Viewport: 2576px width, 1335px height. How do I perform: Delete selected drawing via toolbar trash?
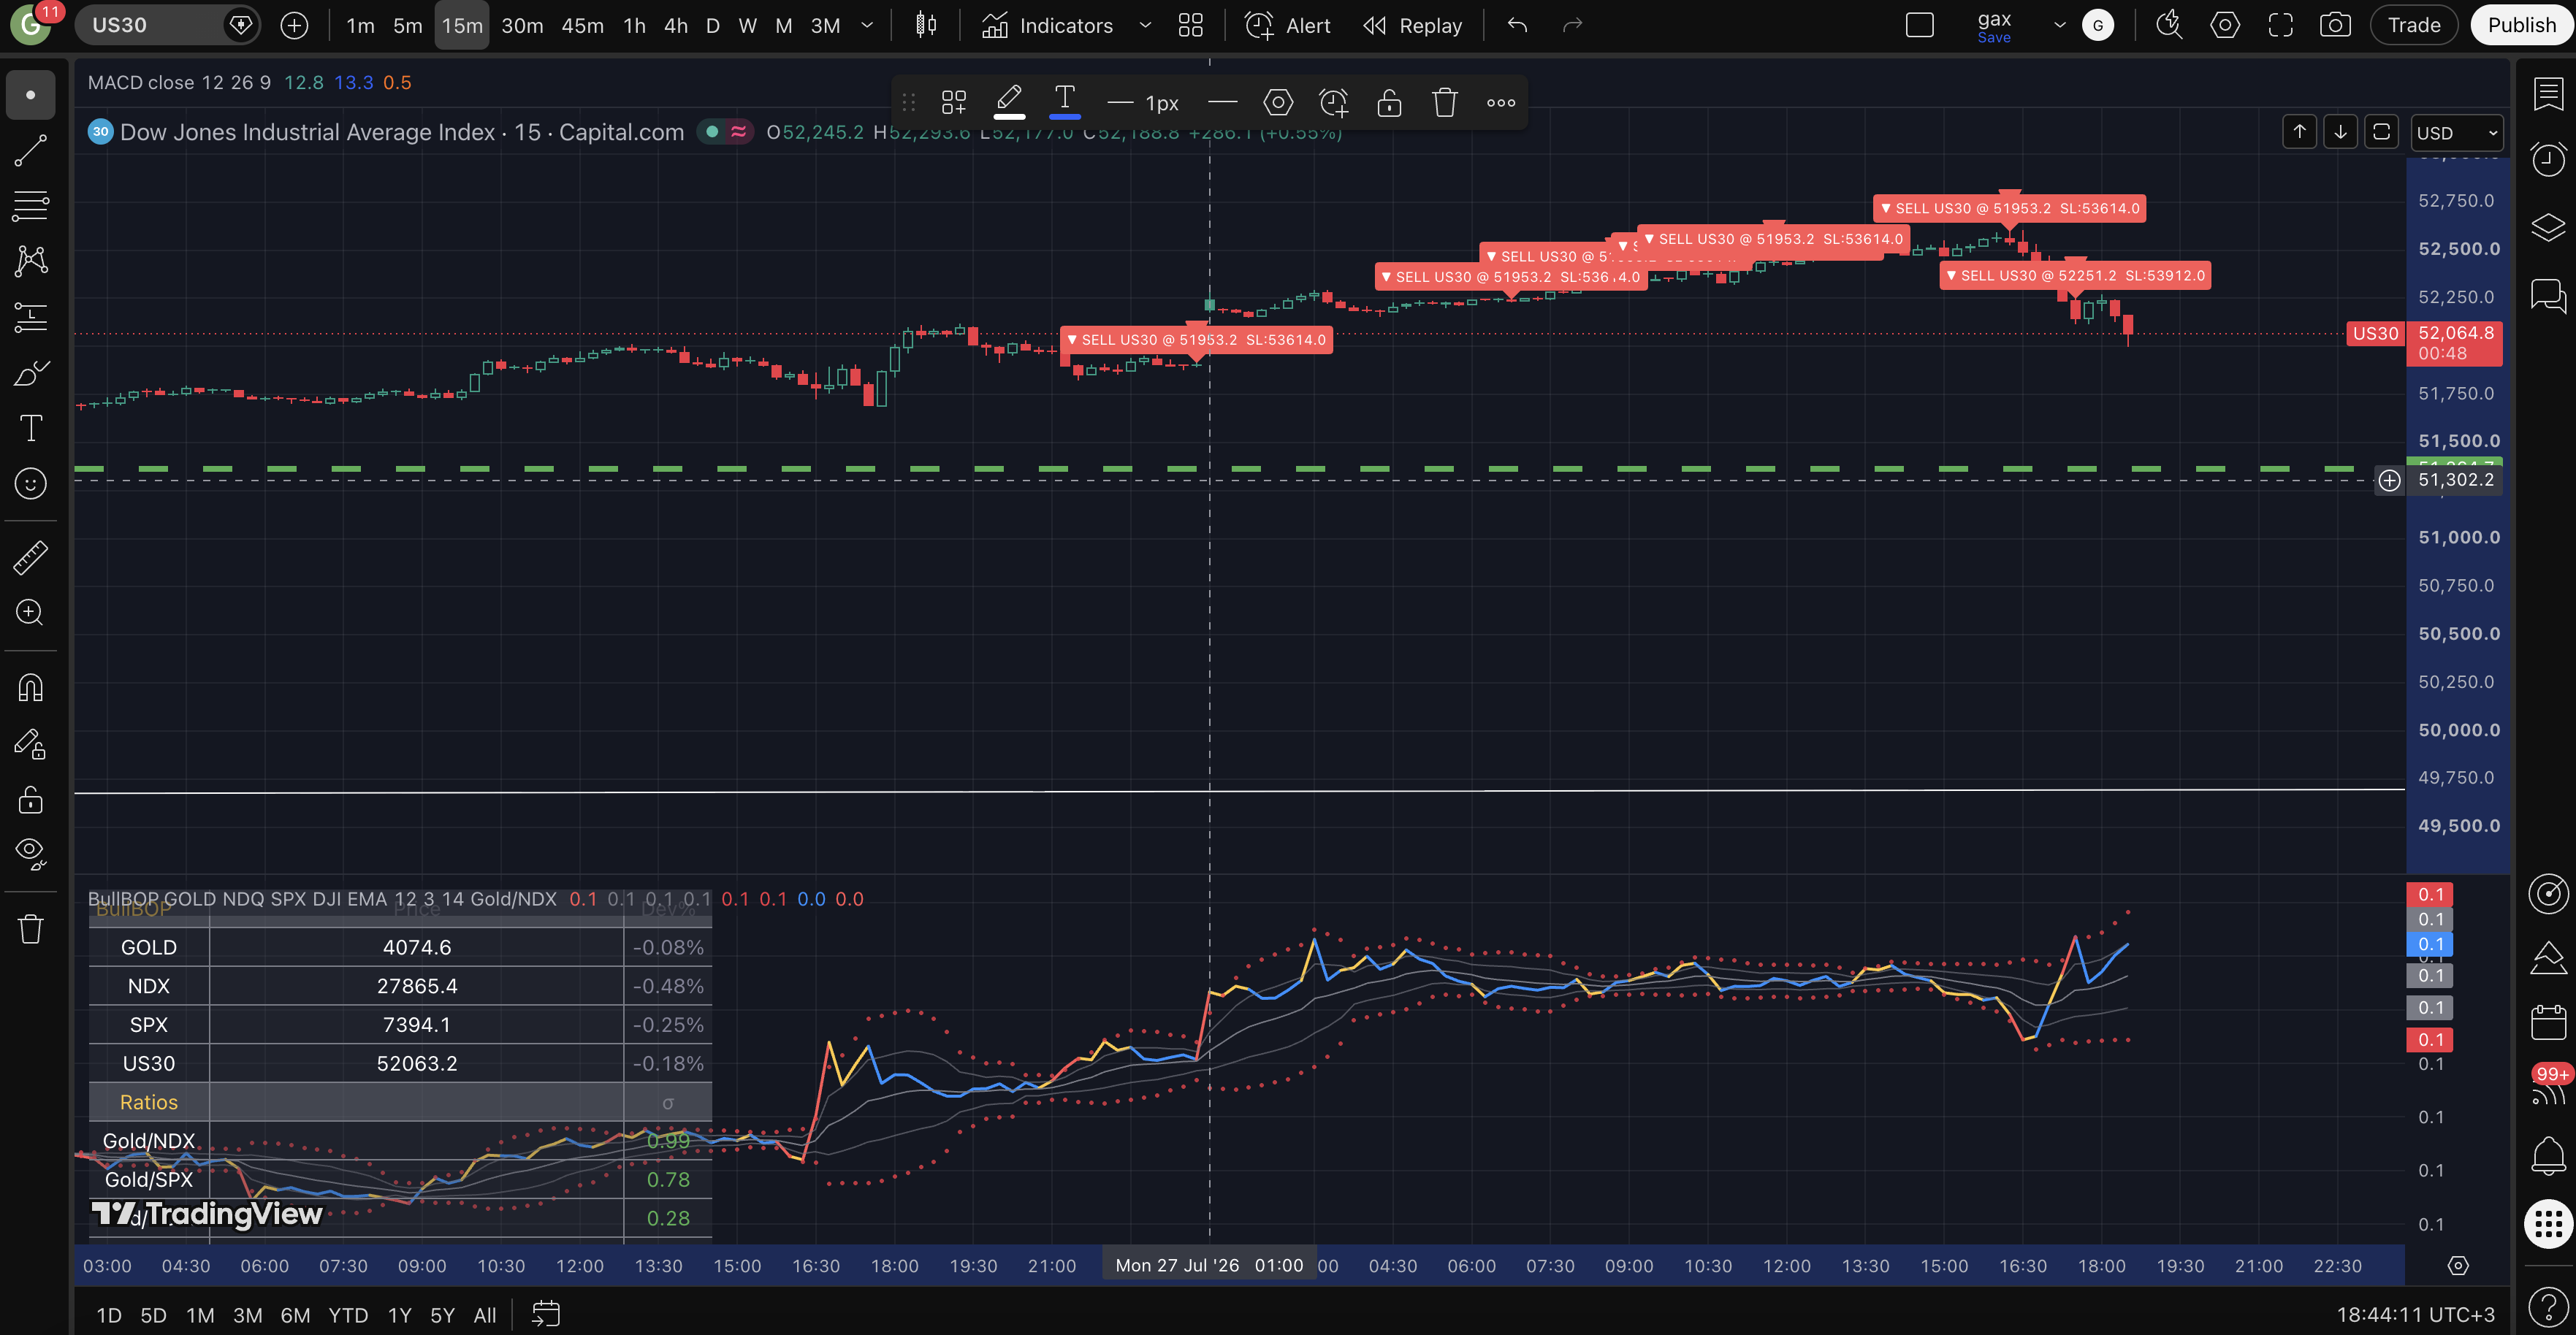point(1444,102)
